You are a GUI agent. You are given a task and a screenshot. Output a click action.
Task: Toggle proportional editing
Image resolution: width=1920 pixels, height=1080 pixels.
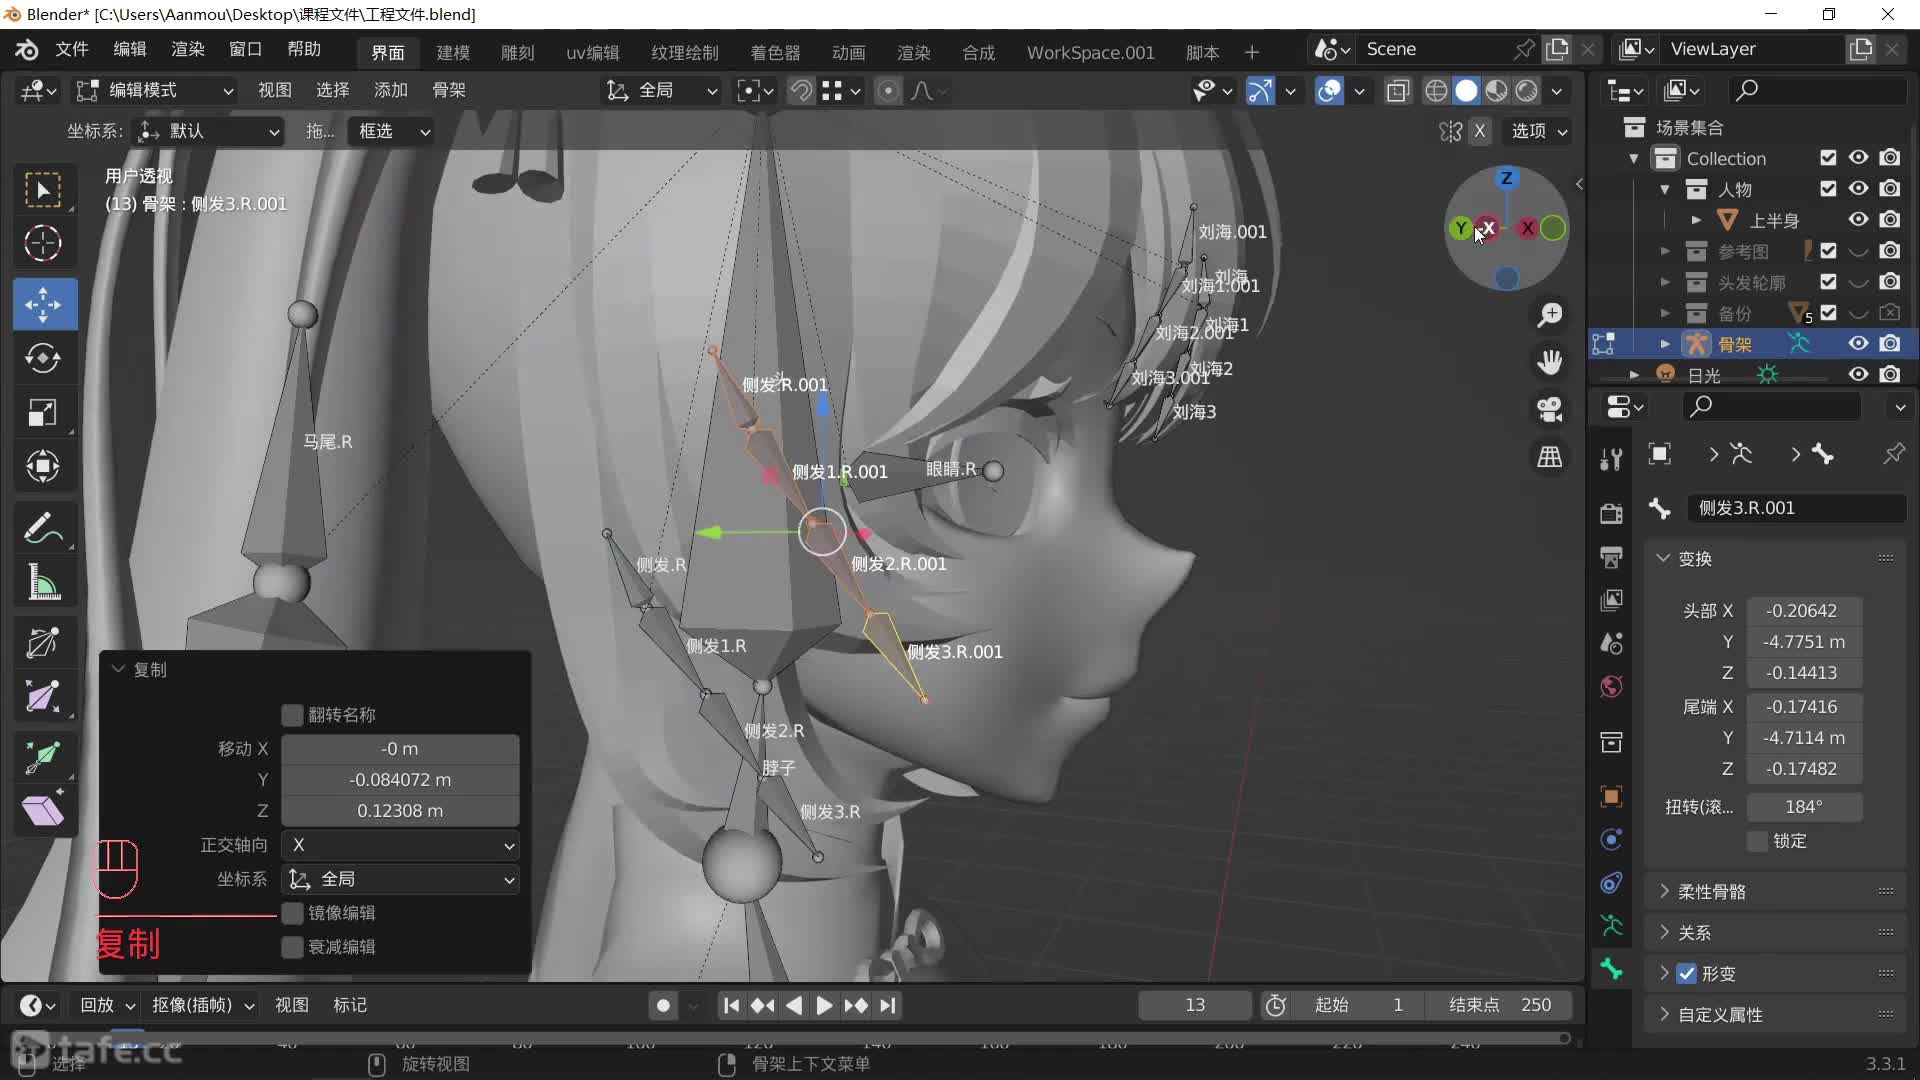887,91
